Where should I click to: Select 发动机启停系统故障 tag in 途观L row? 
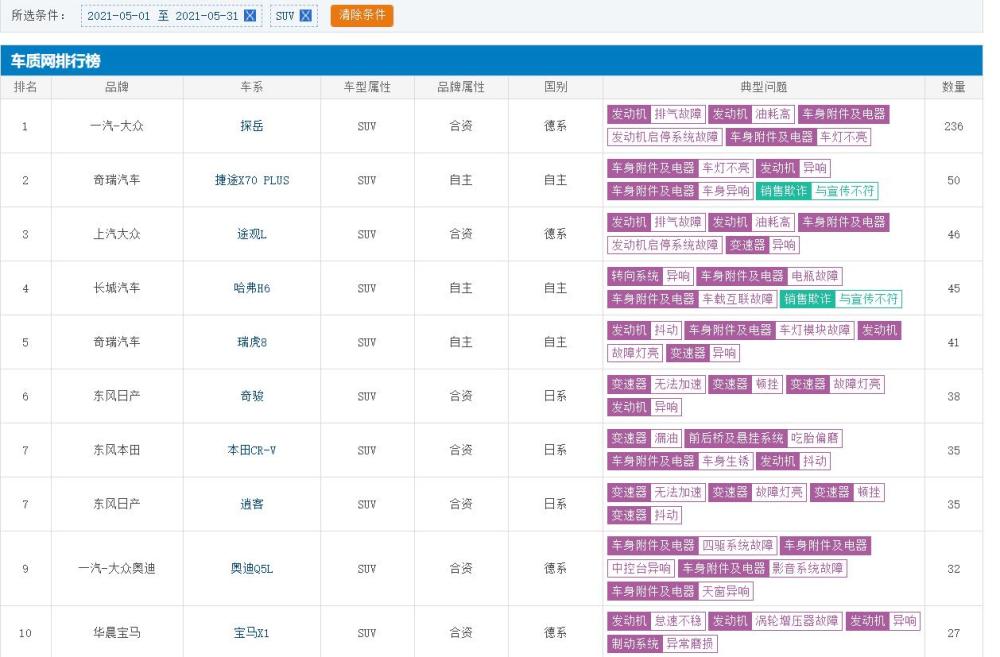[665, 245]
